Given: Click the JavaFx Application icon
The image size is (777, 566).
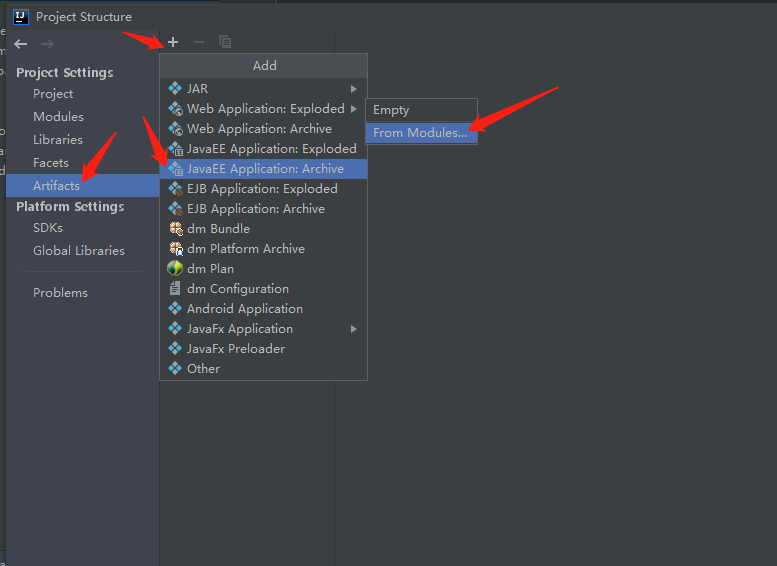Looking at the screenshot, I should [175, 328].
